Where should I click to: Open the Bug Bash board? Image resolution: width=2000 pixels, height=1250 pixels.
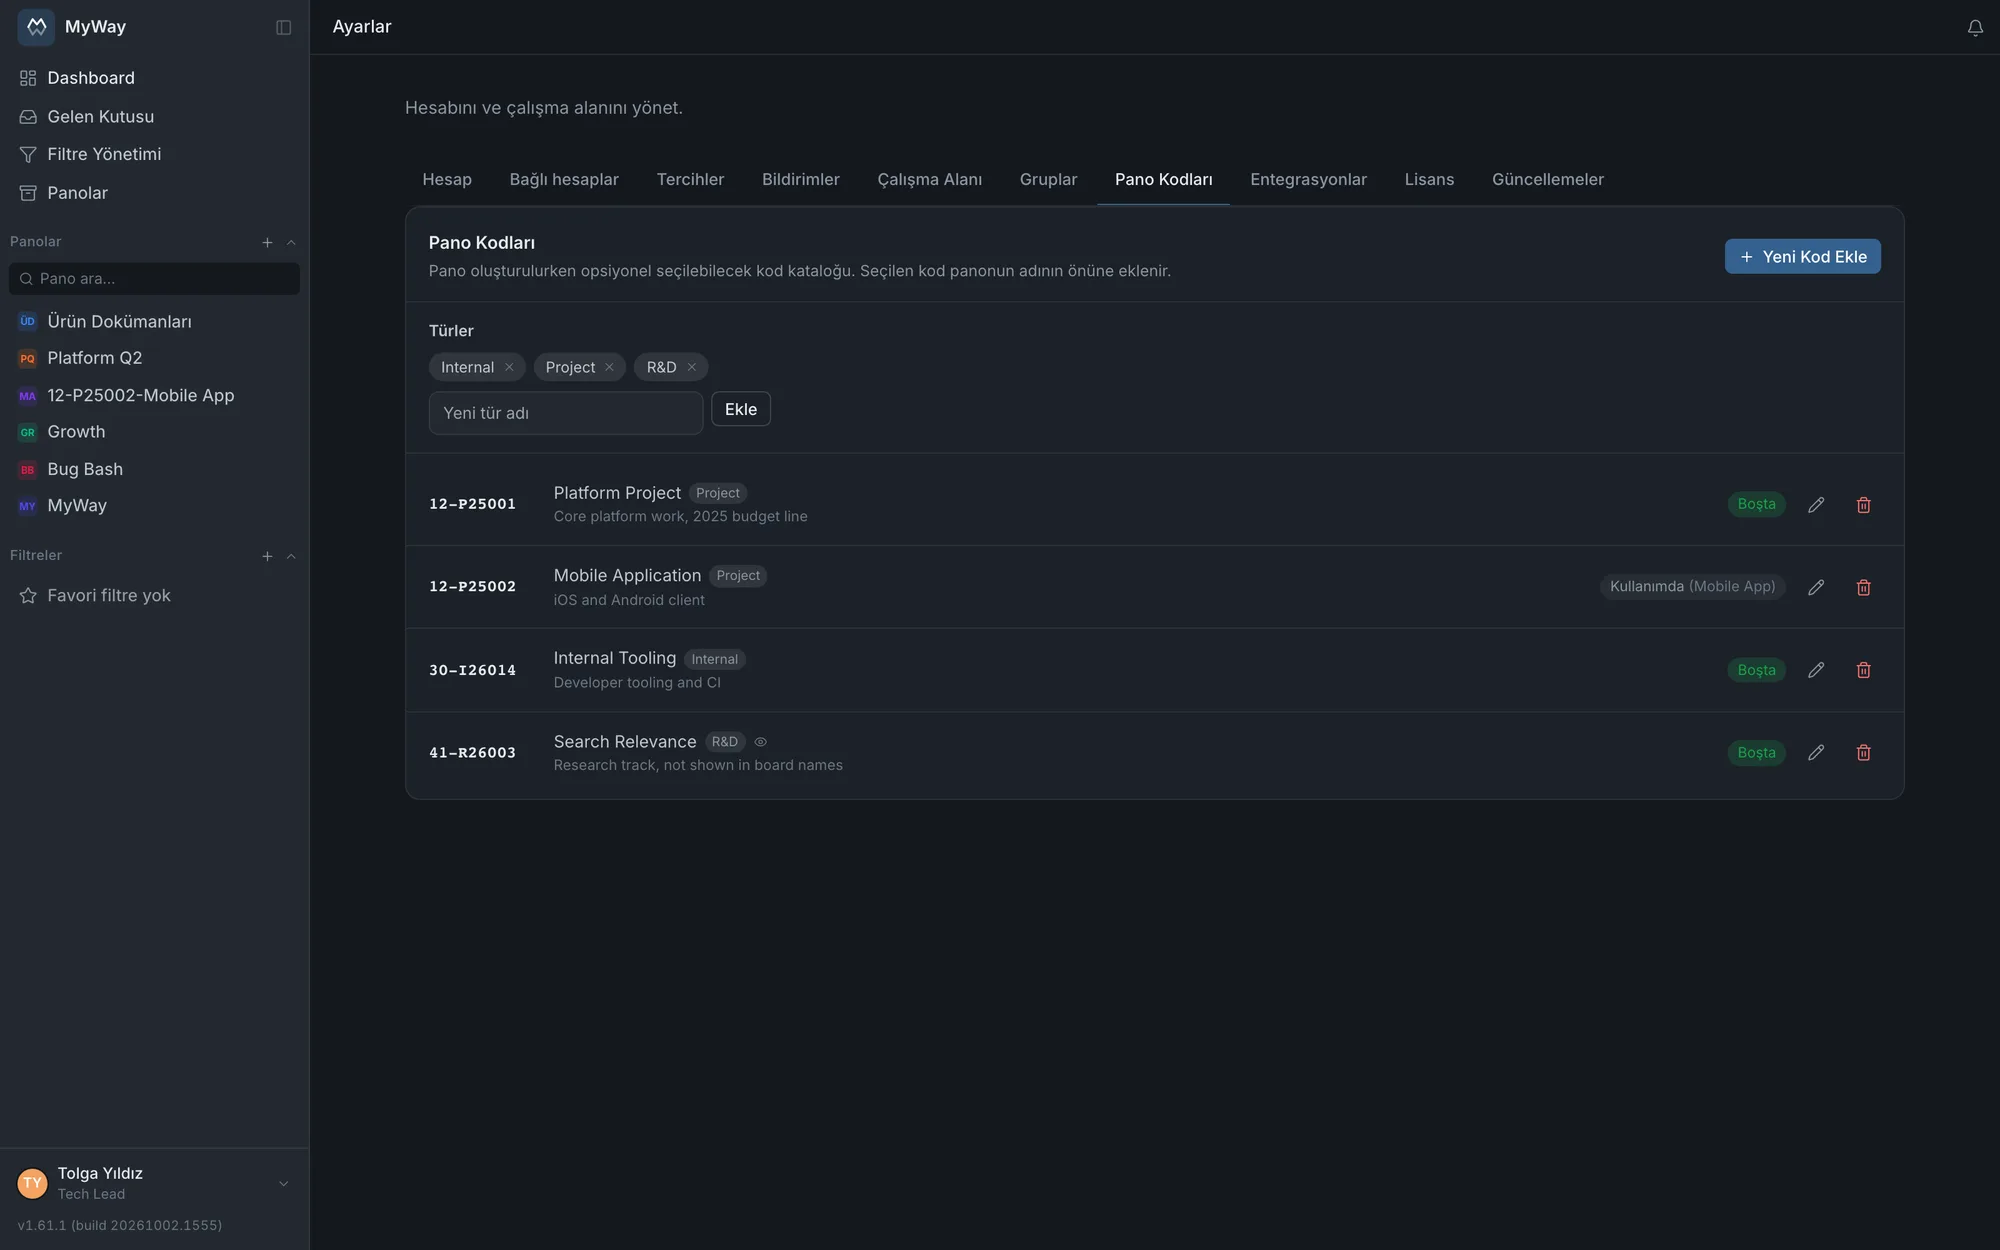[154, 469]
